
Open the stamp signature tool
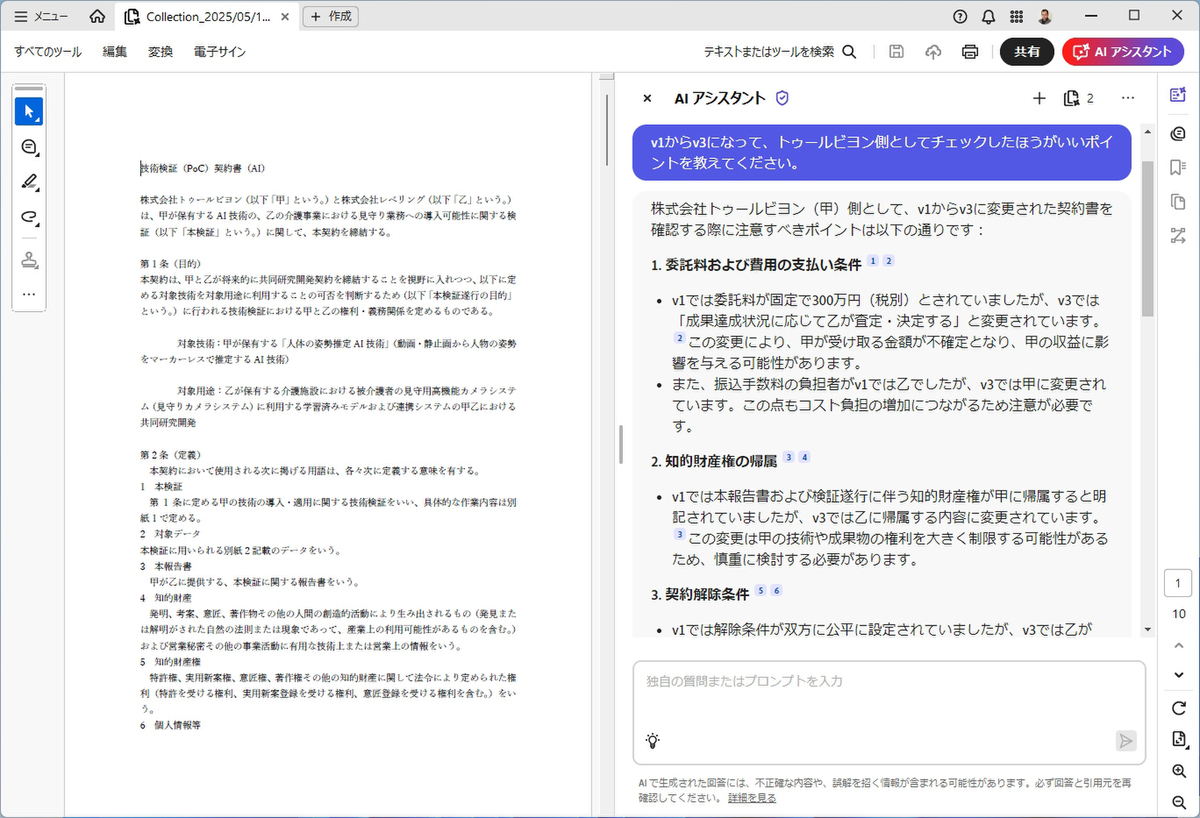(x=28, y=260)
